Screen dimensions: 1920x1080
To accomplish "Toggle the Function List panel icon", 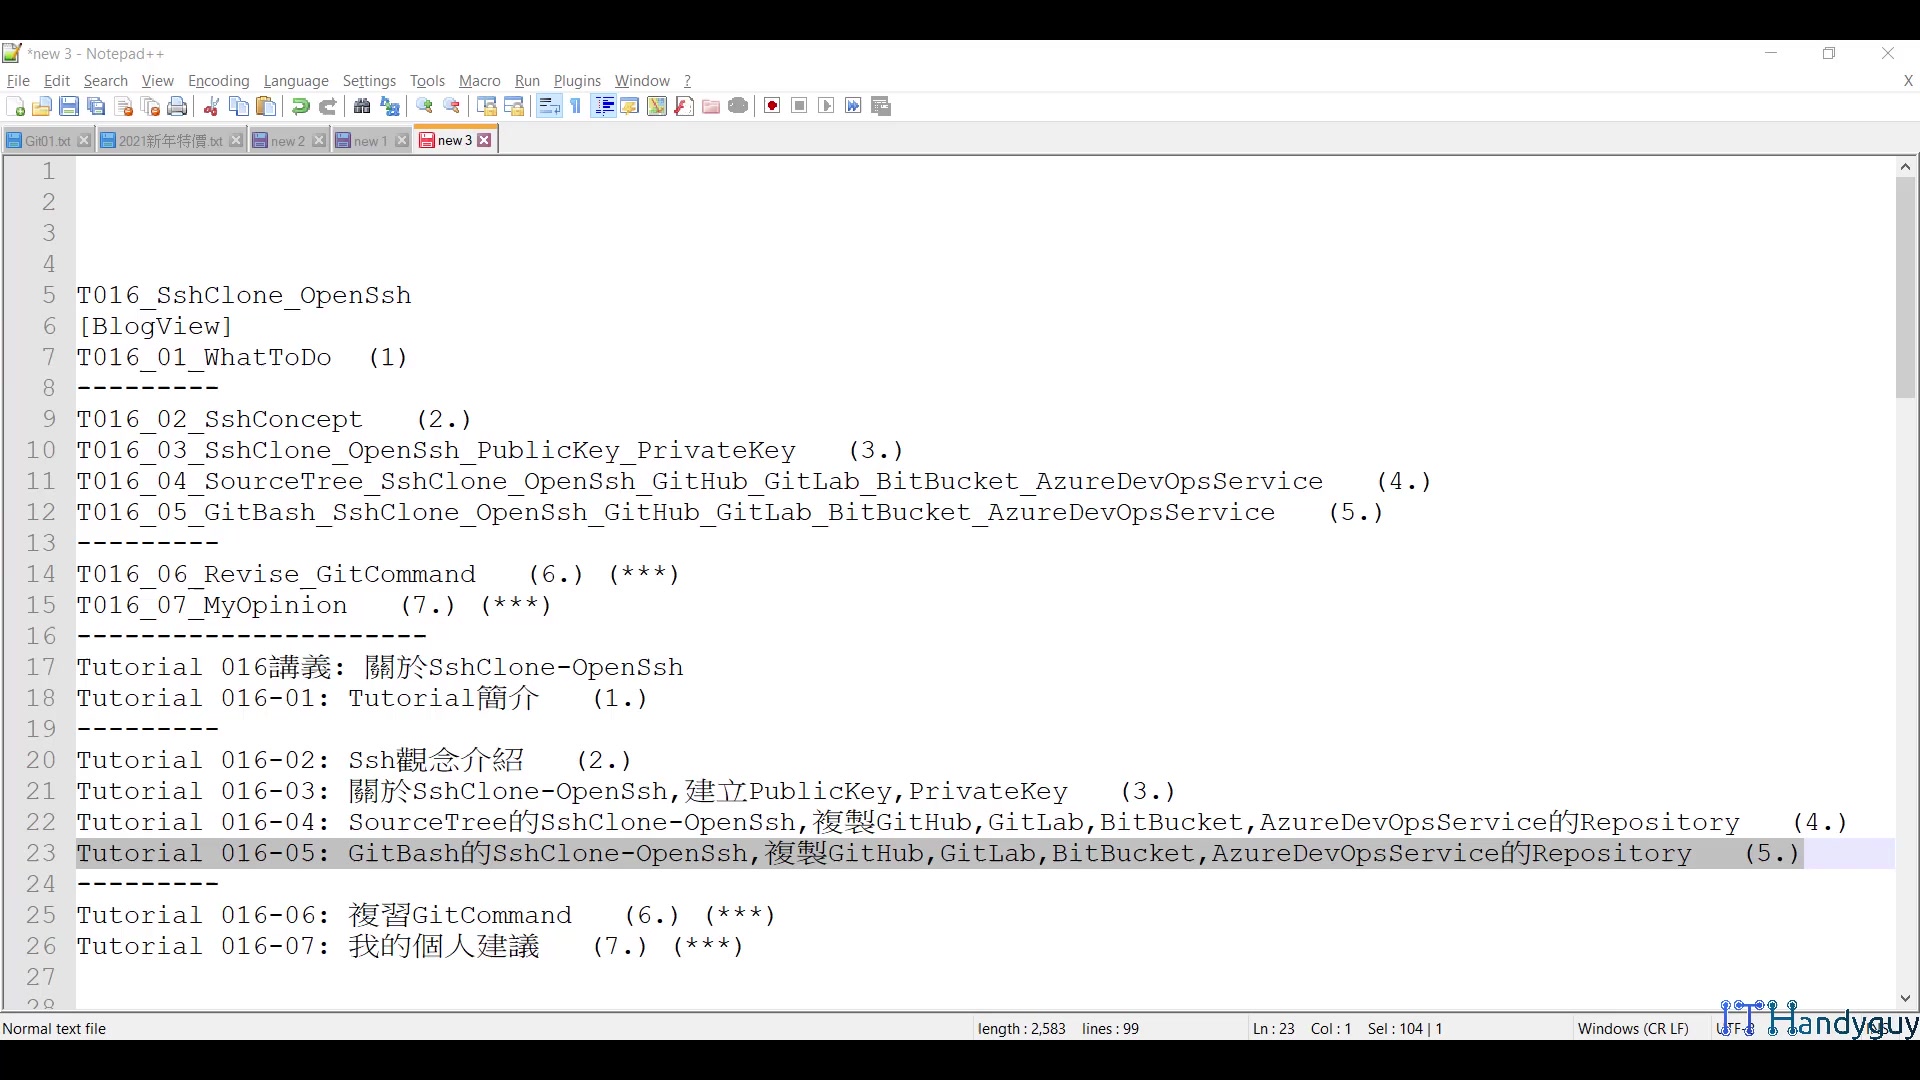I will tap(683, 106).
